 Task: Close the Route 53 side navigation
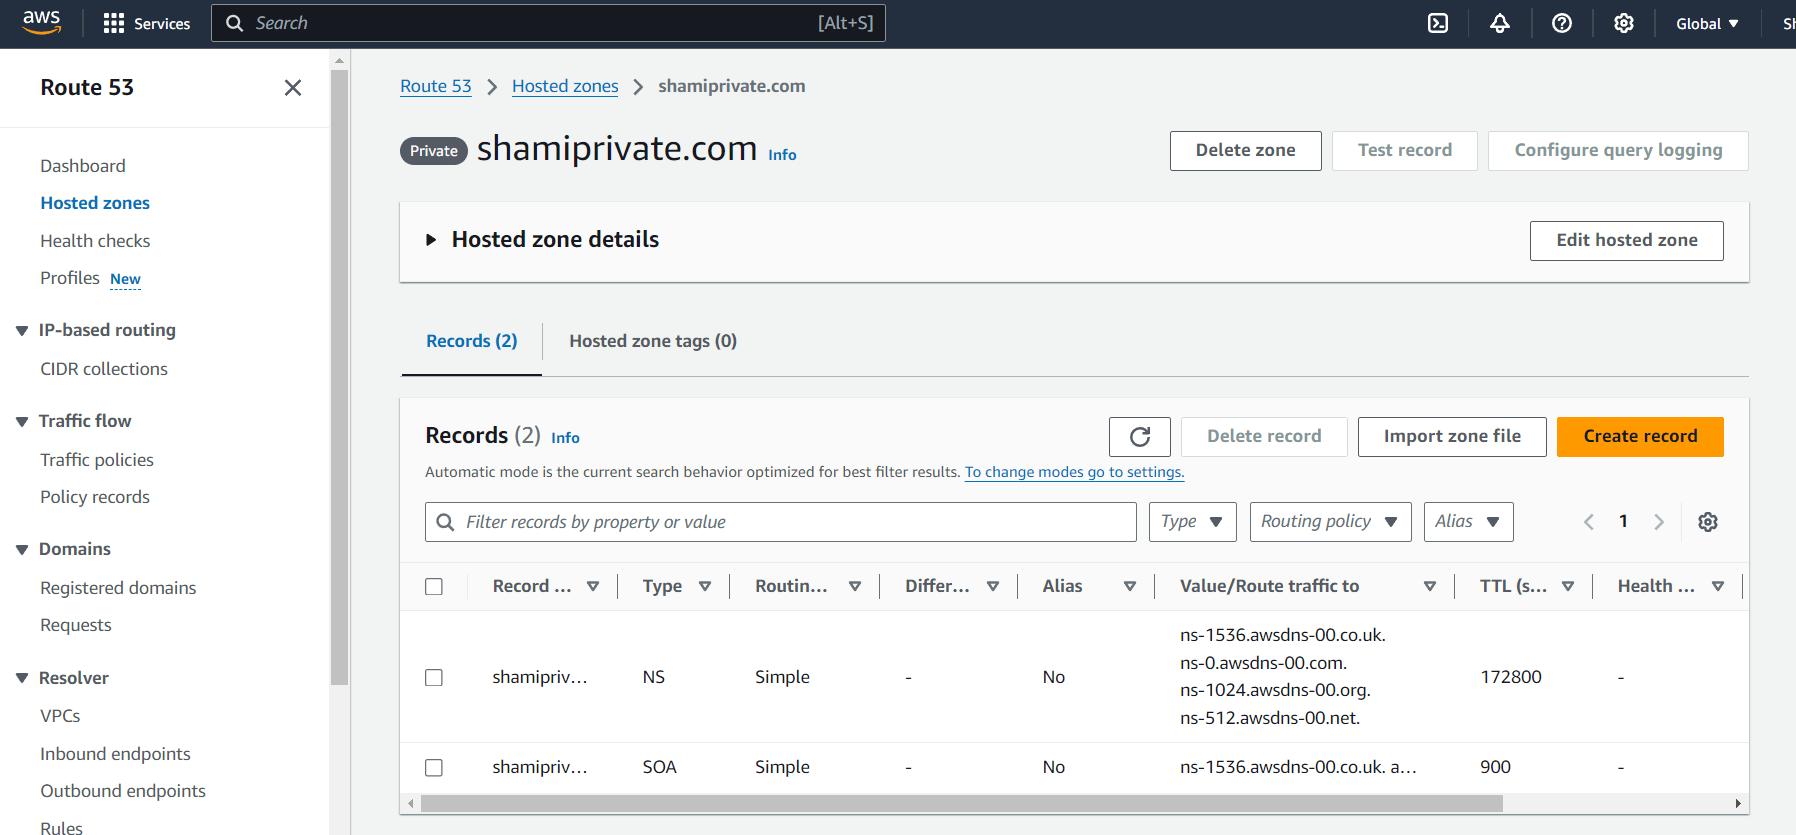pos(293,88)
